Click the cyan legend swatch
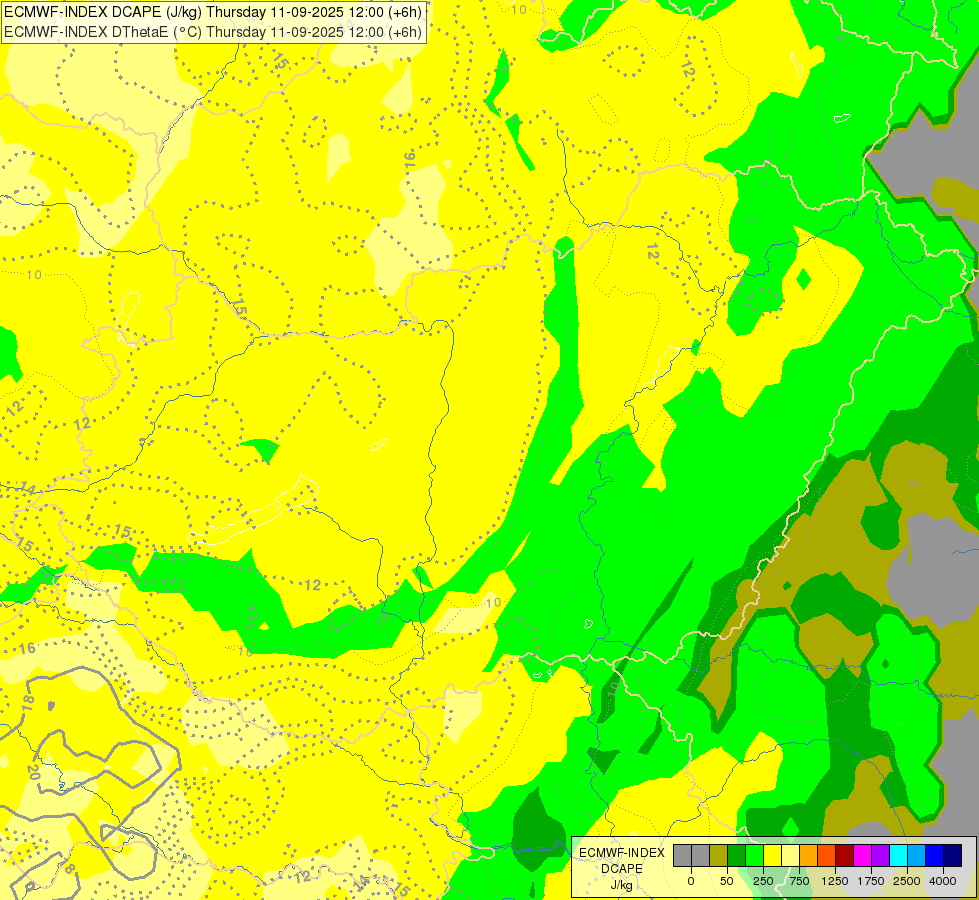Viewport: 979px width, 900px height. coord(898,855)
